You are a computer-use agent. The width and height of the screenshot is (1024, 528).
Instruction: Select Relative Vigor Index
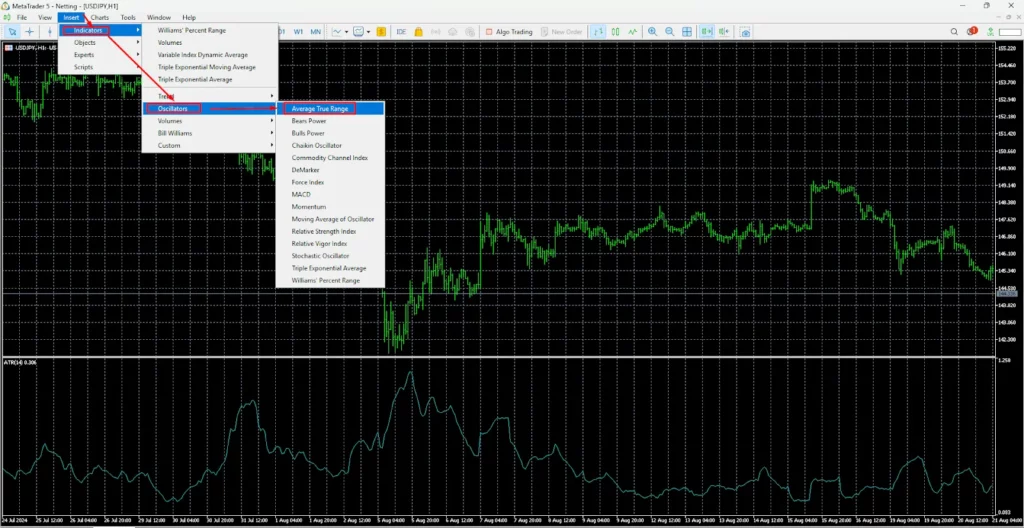pos(330,244)
